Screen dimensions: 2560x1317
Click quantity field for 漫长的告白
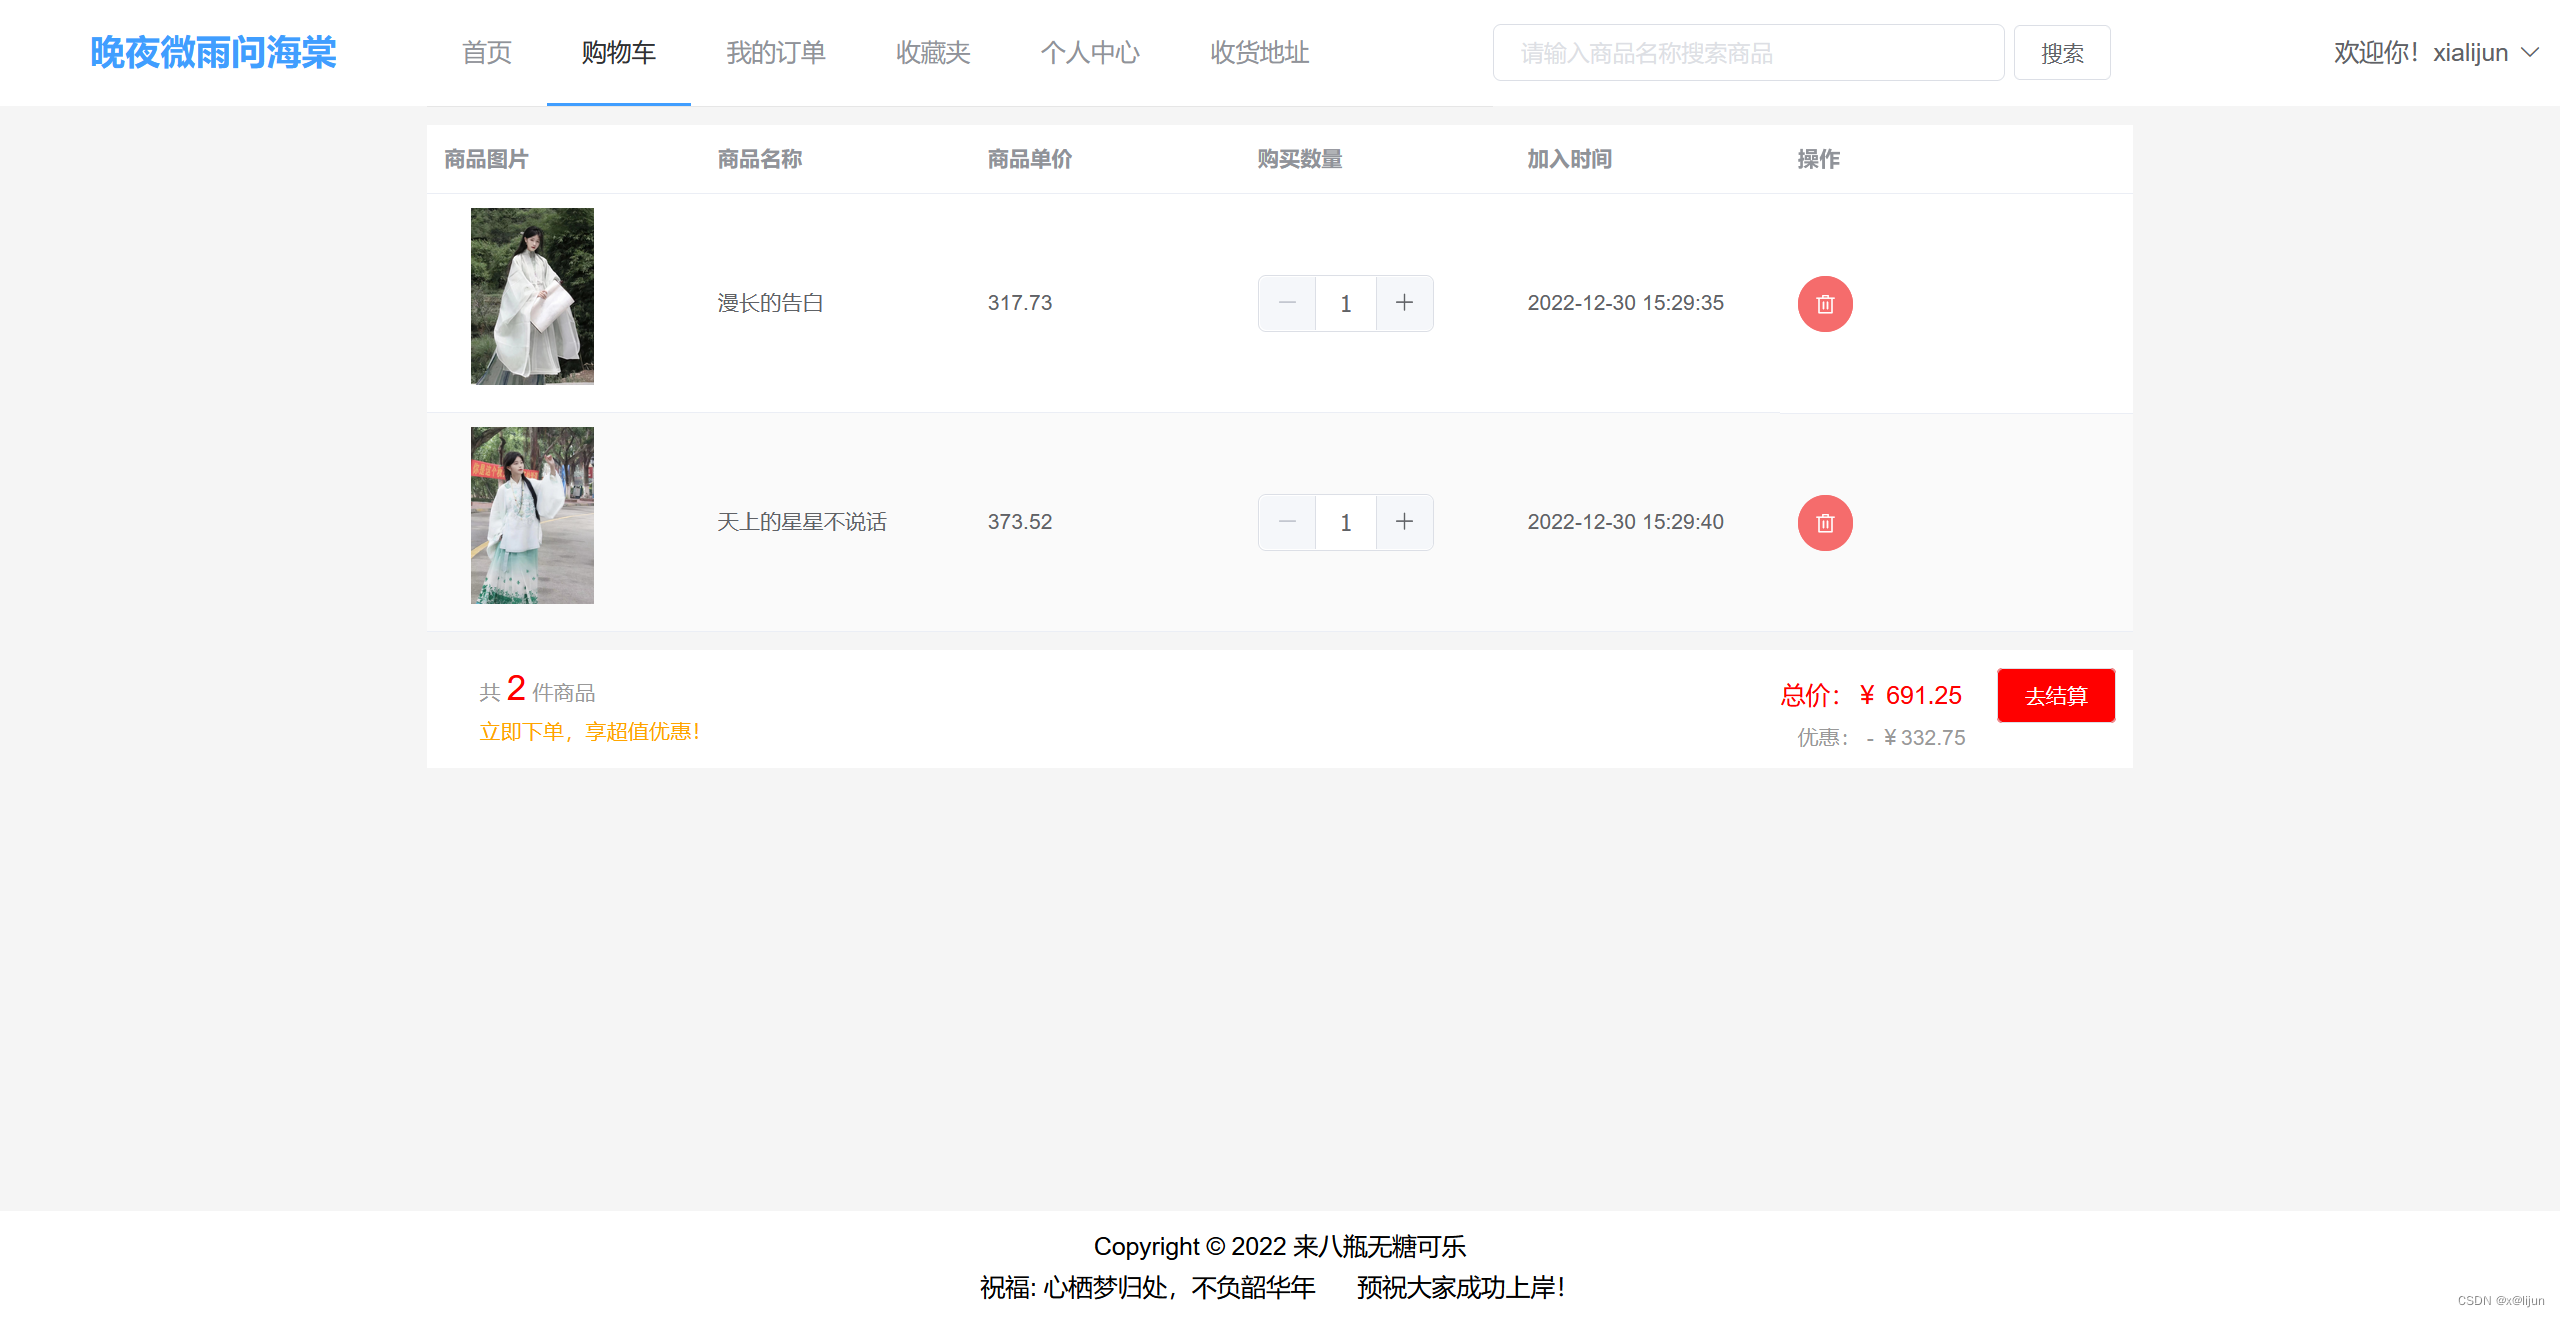click(1345, 303)
